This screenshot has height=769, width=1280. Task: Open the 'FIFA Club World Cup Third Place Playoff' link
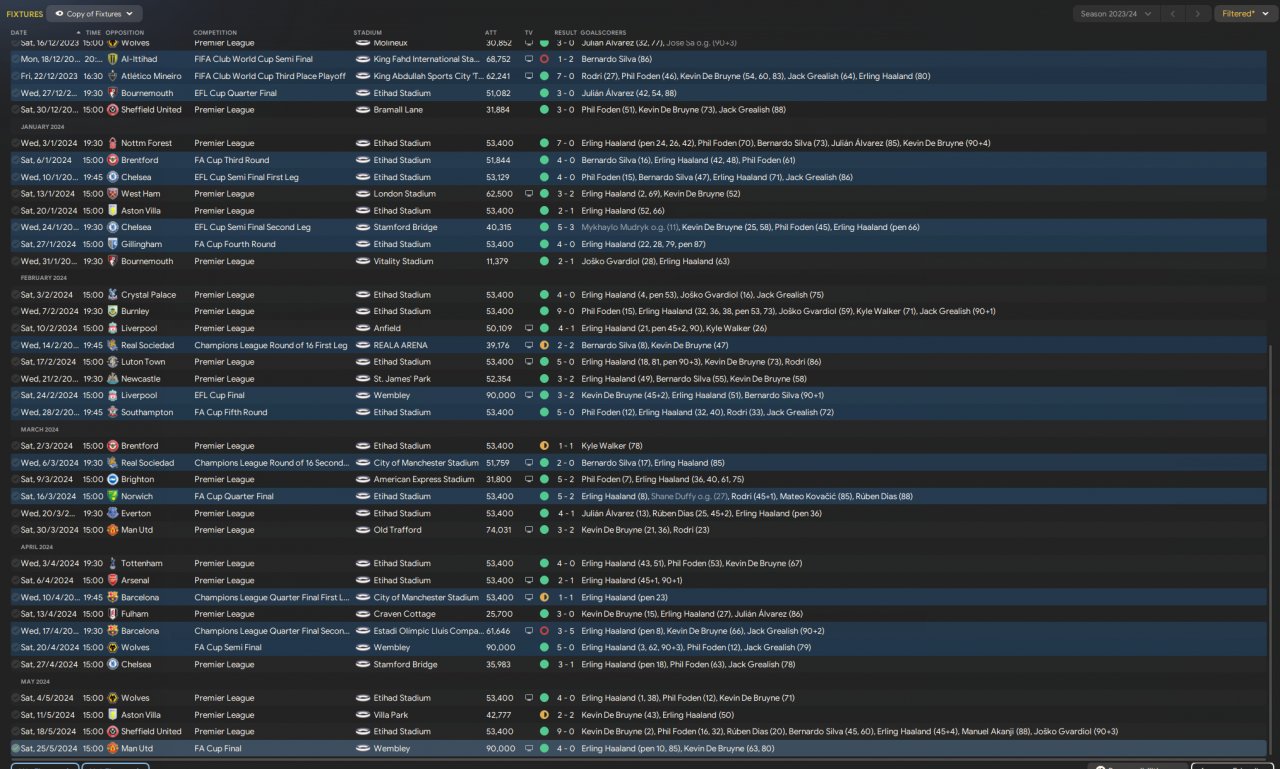[272, 76]
